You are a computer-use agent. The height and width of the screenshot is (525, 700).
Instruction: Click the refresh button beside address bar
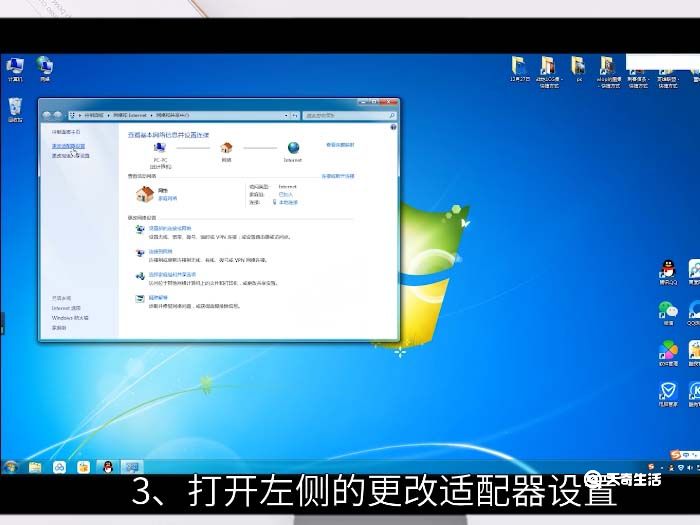click(295, 116)
